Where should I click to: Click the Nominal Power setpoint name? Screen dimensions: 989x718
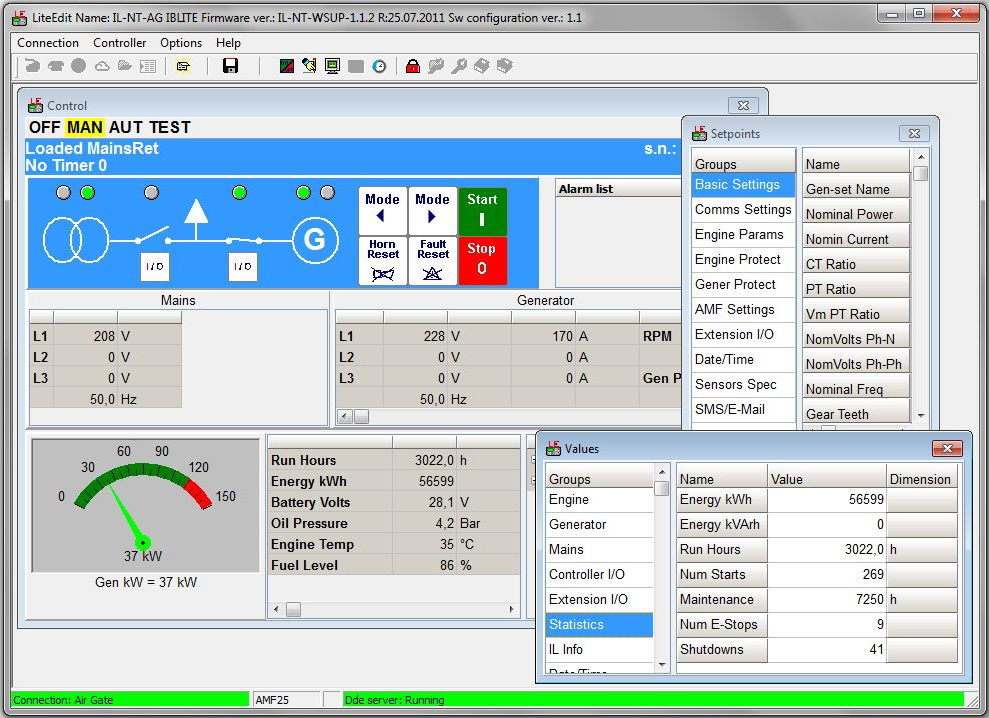tap(849, 214)
